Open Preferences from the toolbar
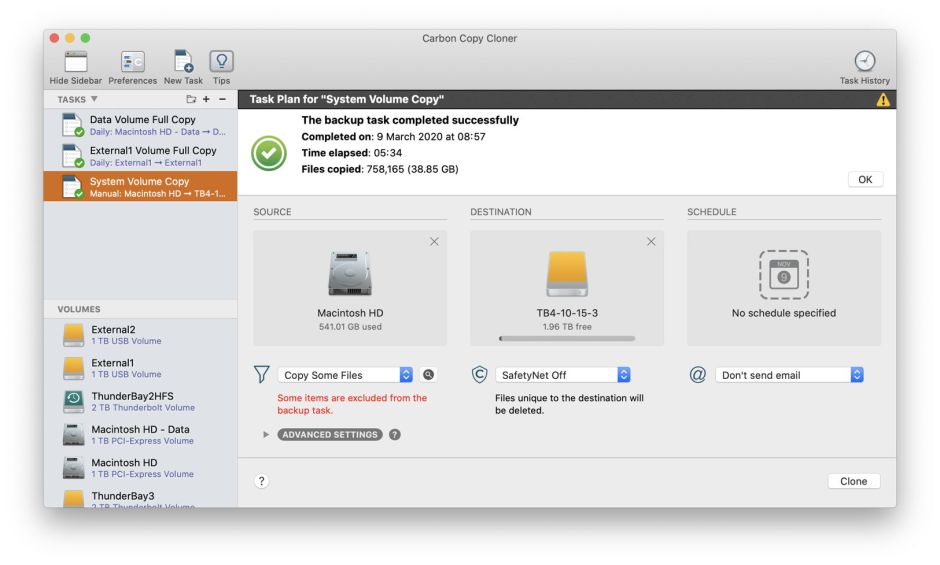 [132, 62]
